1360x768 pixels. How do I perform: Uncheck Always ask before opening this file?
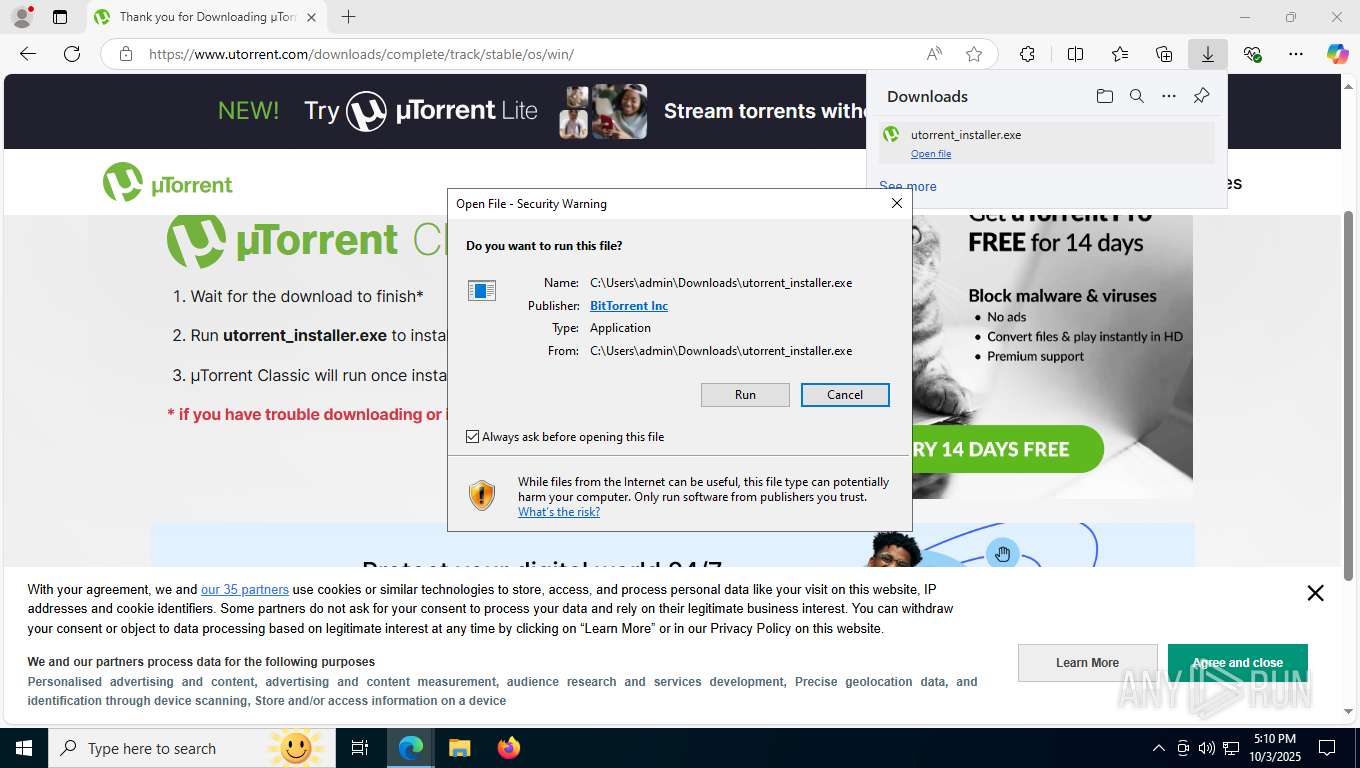[473, 437]
